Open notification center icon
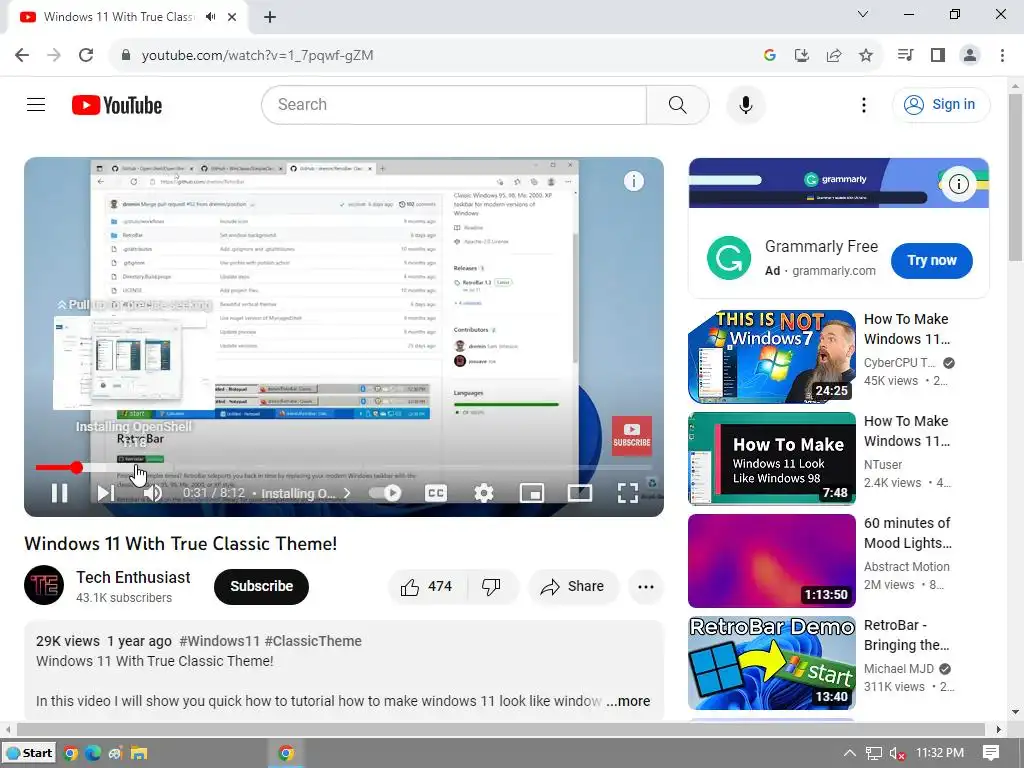1024x768 pixels. (x=990, y=753)
